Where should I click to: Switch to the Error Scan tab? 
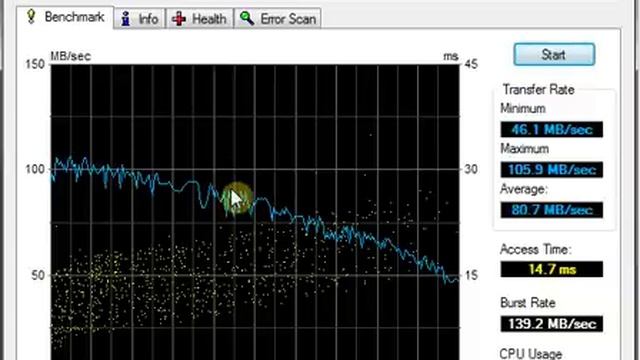[x=278, y=19]
